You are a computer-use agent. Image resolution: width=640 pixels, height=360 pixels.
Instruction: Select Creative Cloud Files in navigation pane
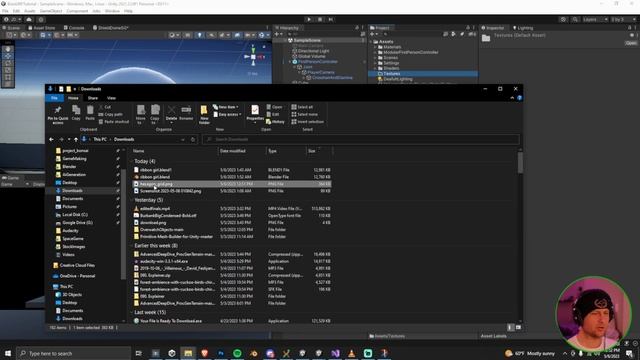(x=77, y=265)
